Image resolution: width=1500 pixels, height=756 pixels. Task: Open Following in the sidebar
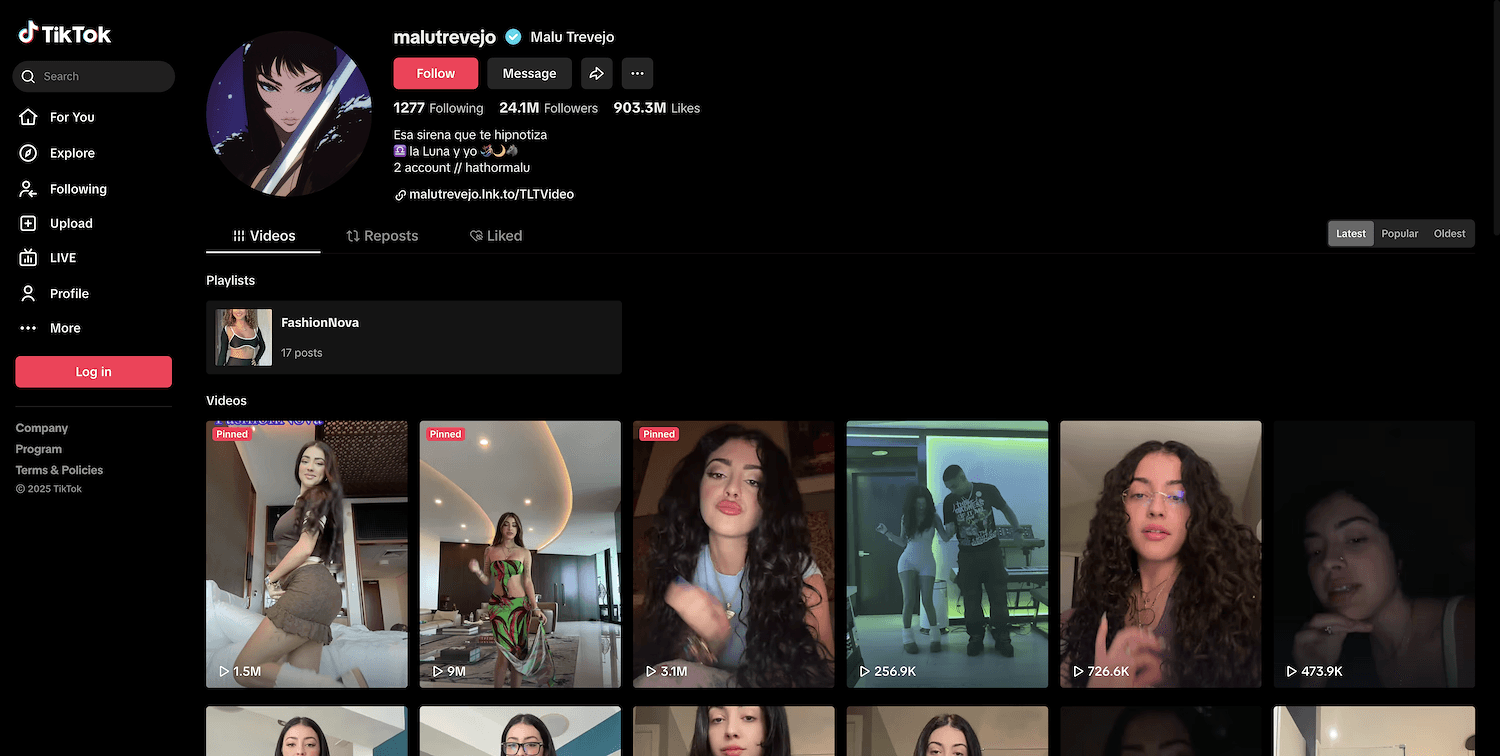click(x=77, y=189)
